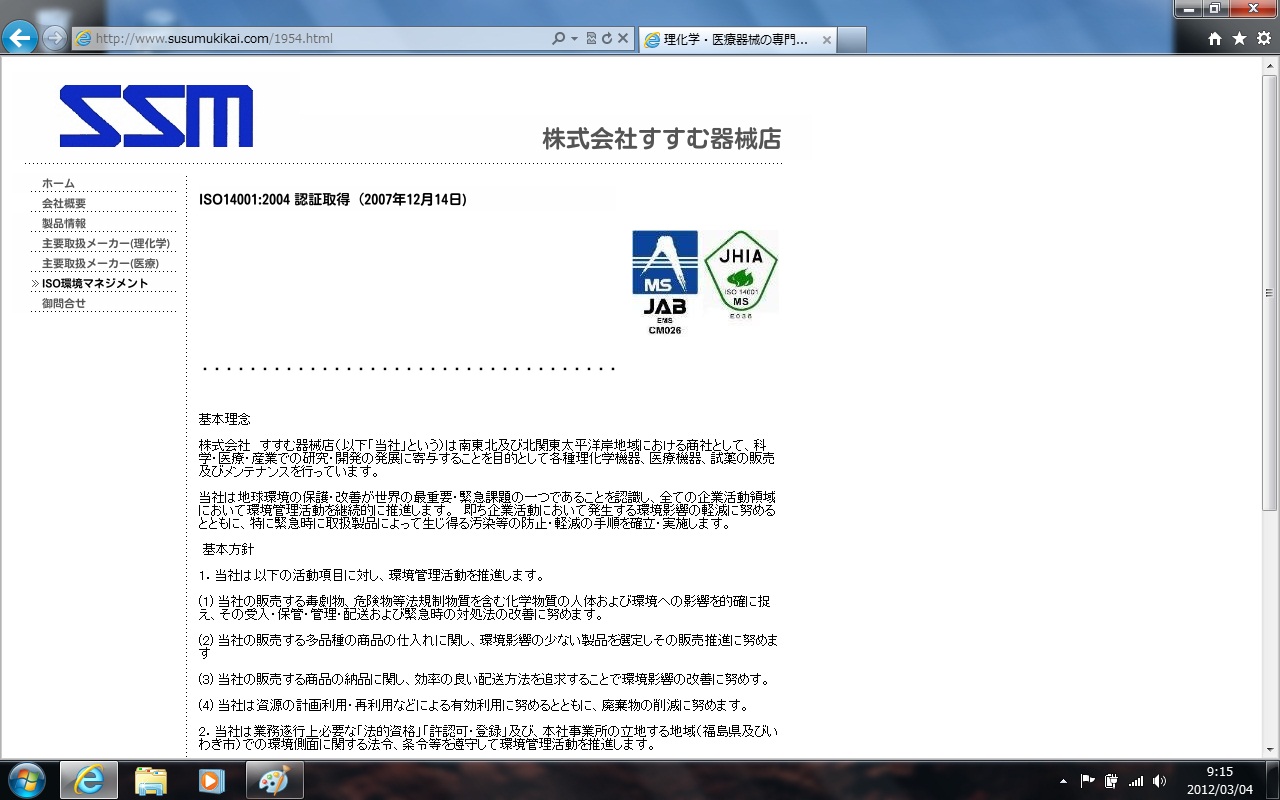Open the ホーム navigation link
The width and height of the screenshot is (1280, 800).
click(58, 184)
